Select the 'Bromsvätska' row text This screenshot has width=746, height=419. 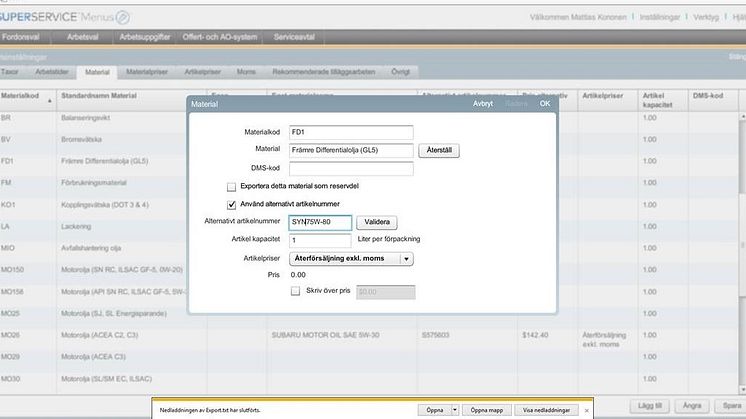click(81, 139)
